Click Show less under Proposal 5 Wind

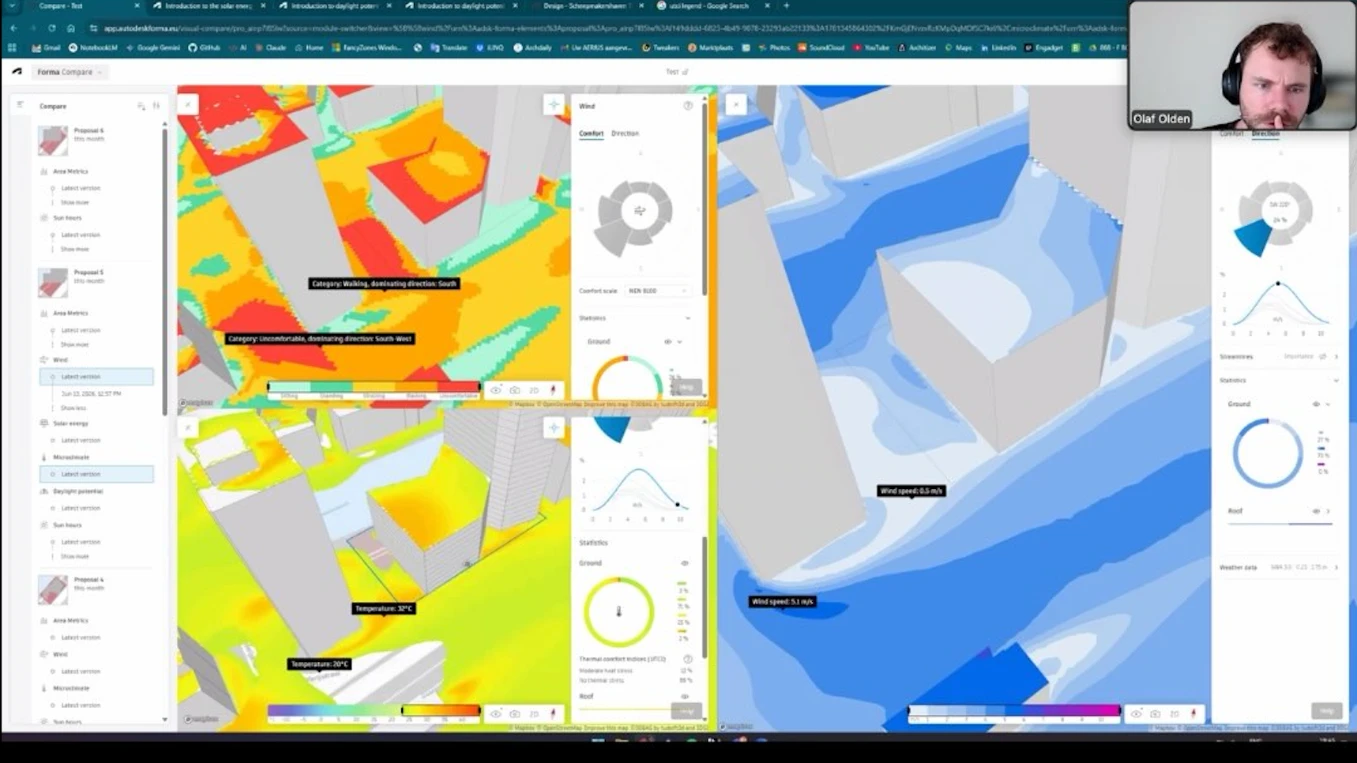(x=74, y=408)
